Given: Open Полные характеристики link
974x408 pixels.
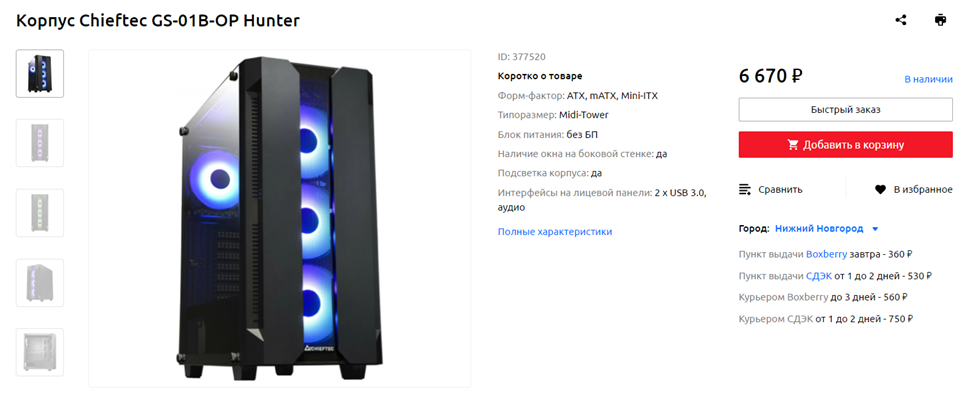Looking at the screenshot, I should (x=555, y=232).
